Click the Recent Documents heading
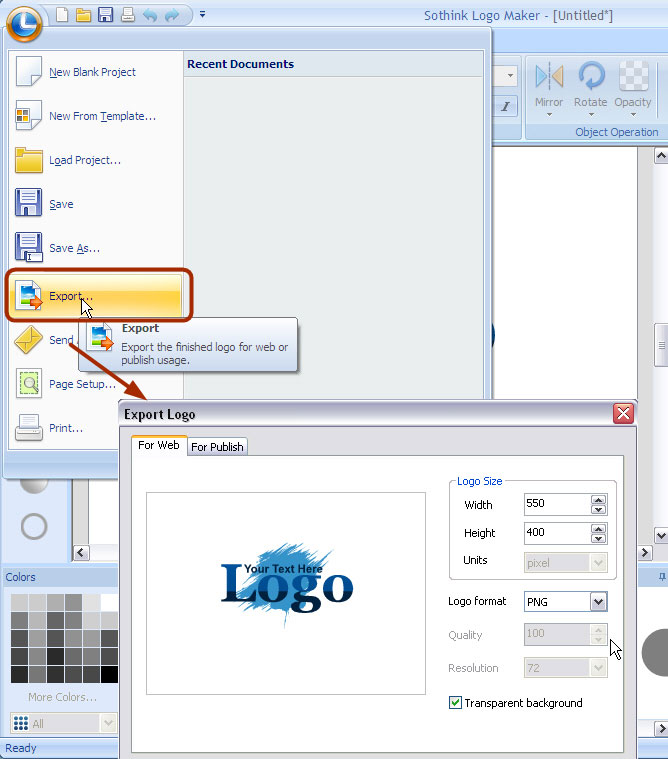 pyautogui.click(x=241, y=64)
